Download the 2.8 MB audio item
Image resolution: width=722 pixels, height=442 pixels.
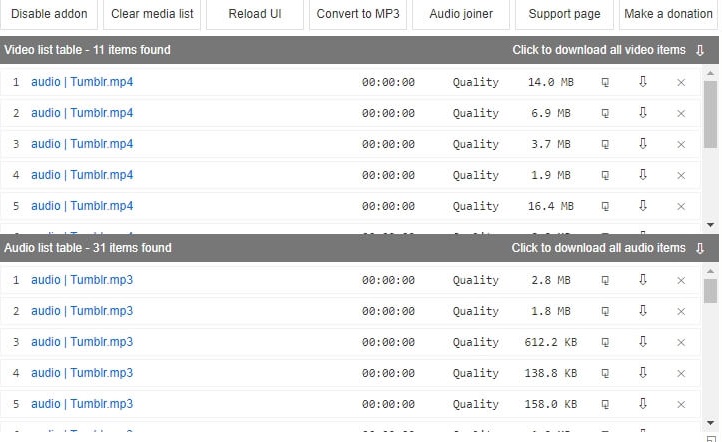[642, 280]
